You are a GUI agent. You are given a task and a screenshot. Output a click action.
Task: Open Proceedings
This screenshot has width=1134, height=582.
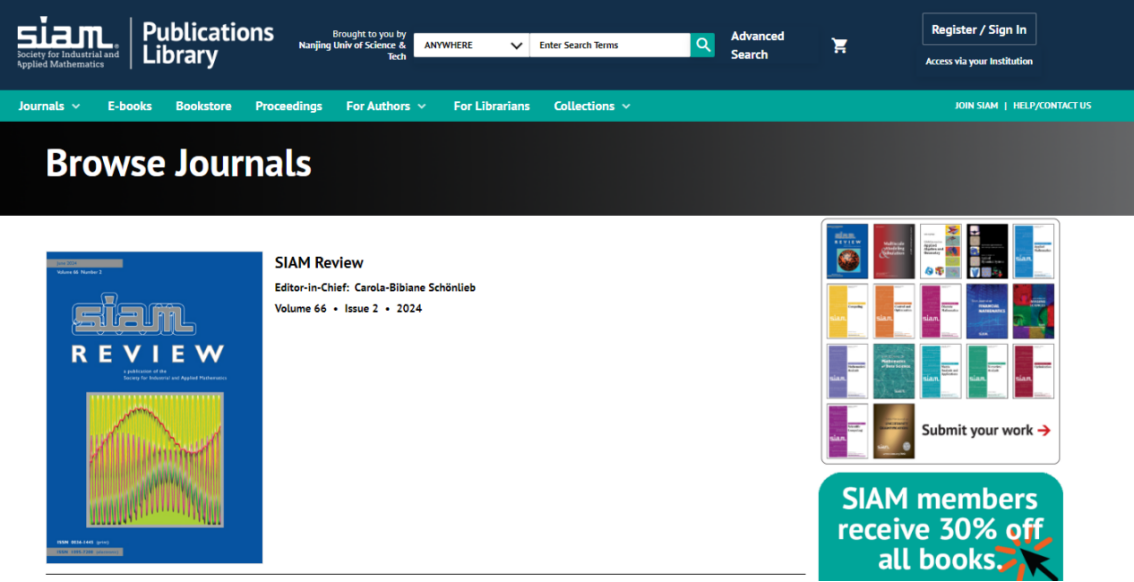[x=289, y=106]
